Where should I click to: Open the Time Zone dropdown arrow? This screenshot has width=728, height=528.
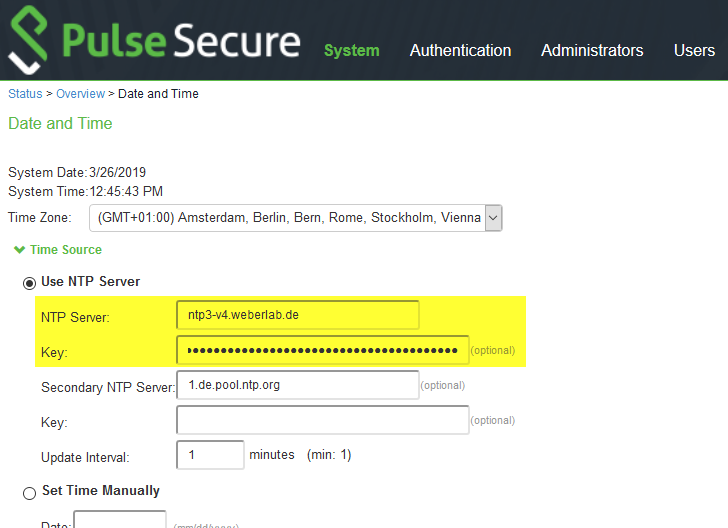(x=494, y=218)
